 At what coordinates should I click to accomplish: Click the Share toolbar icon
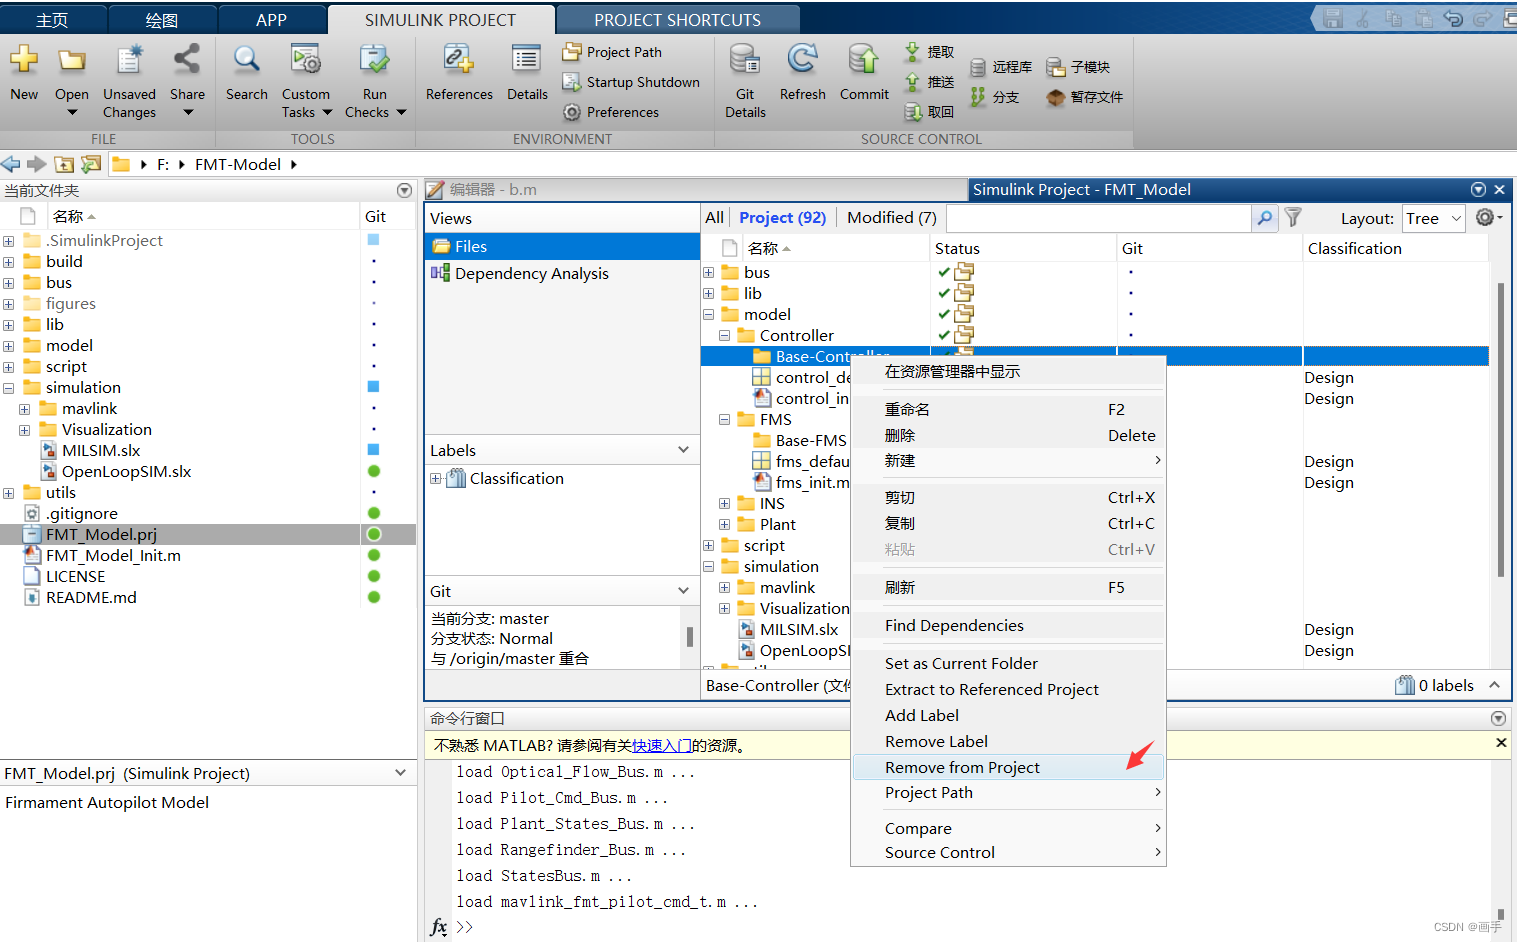187,60
